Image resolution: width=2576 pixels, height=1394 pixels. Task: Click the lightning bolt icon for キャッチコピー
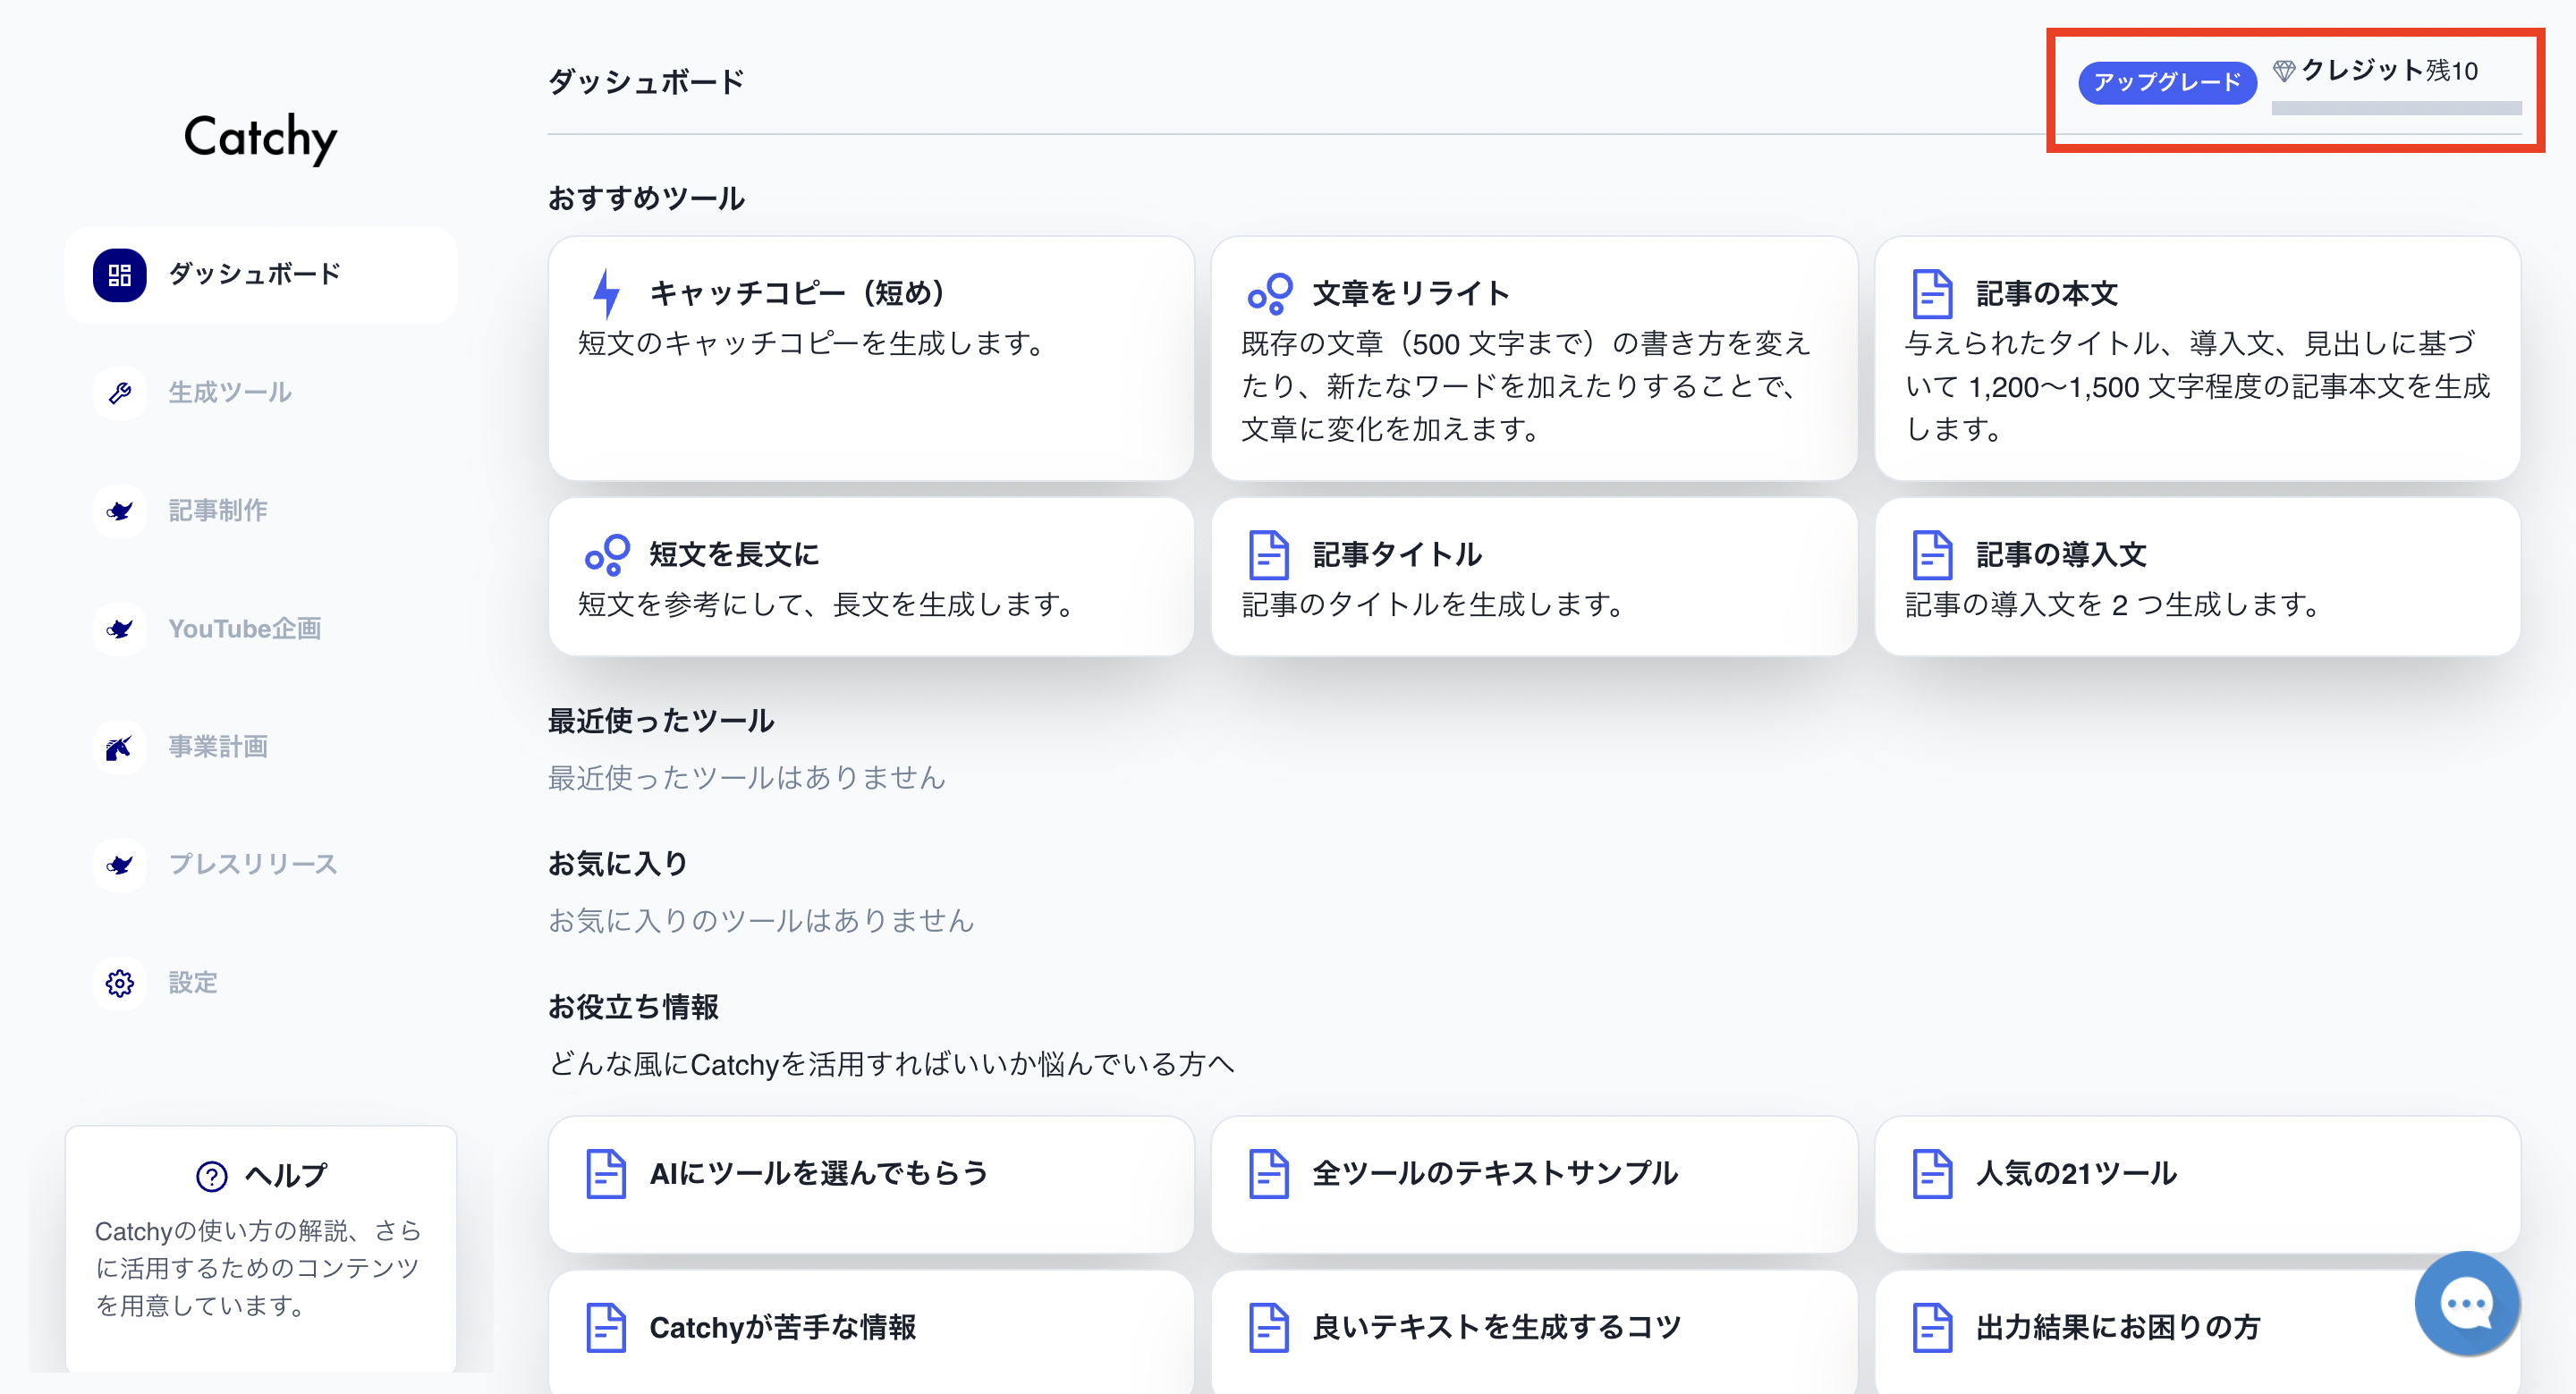click(606, 293)
